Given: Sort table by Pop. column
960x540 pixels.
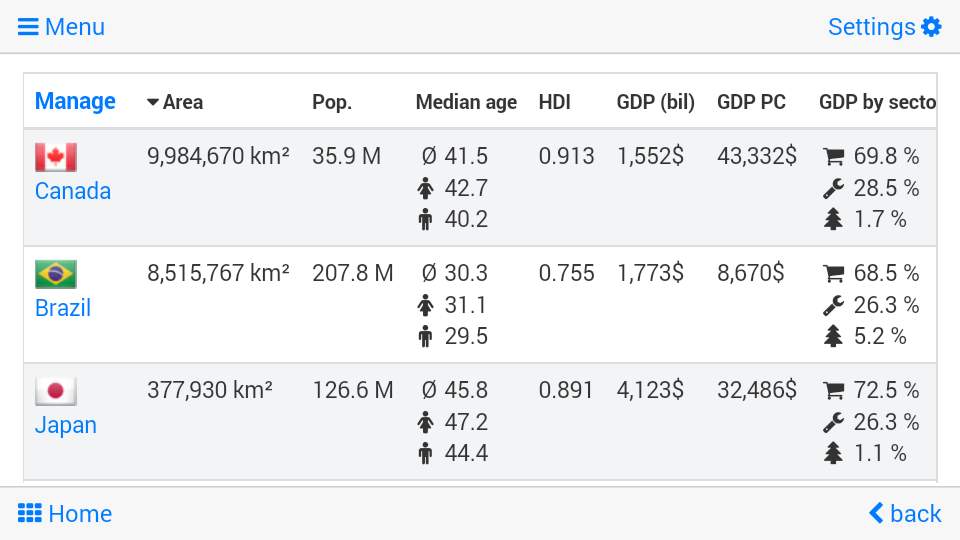Looking at the screenshot, I should [x=332, y=102].
